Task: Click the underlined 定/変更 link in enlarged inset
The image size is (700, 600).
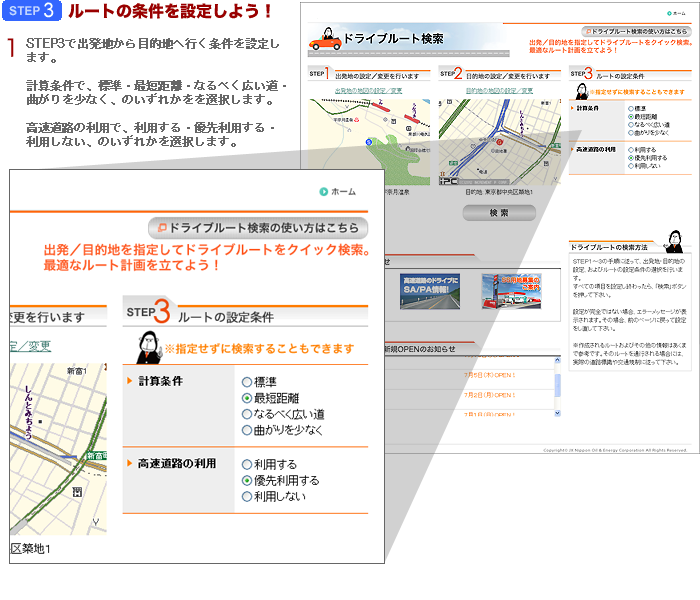Action: (x=30, y=346)
